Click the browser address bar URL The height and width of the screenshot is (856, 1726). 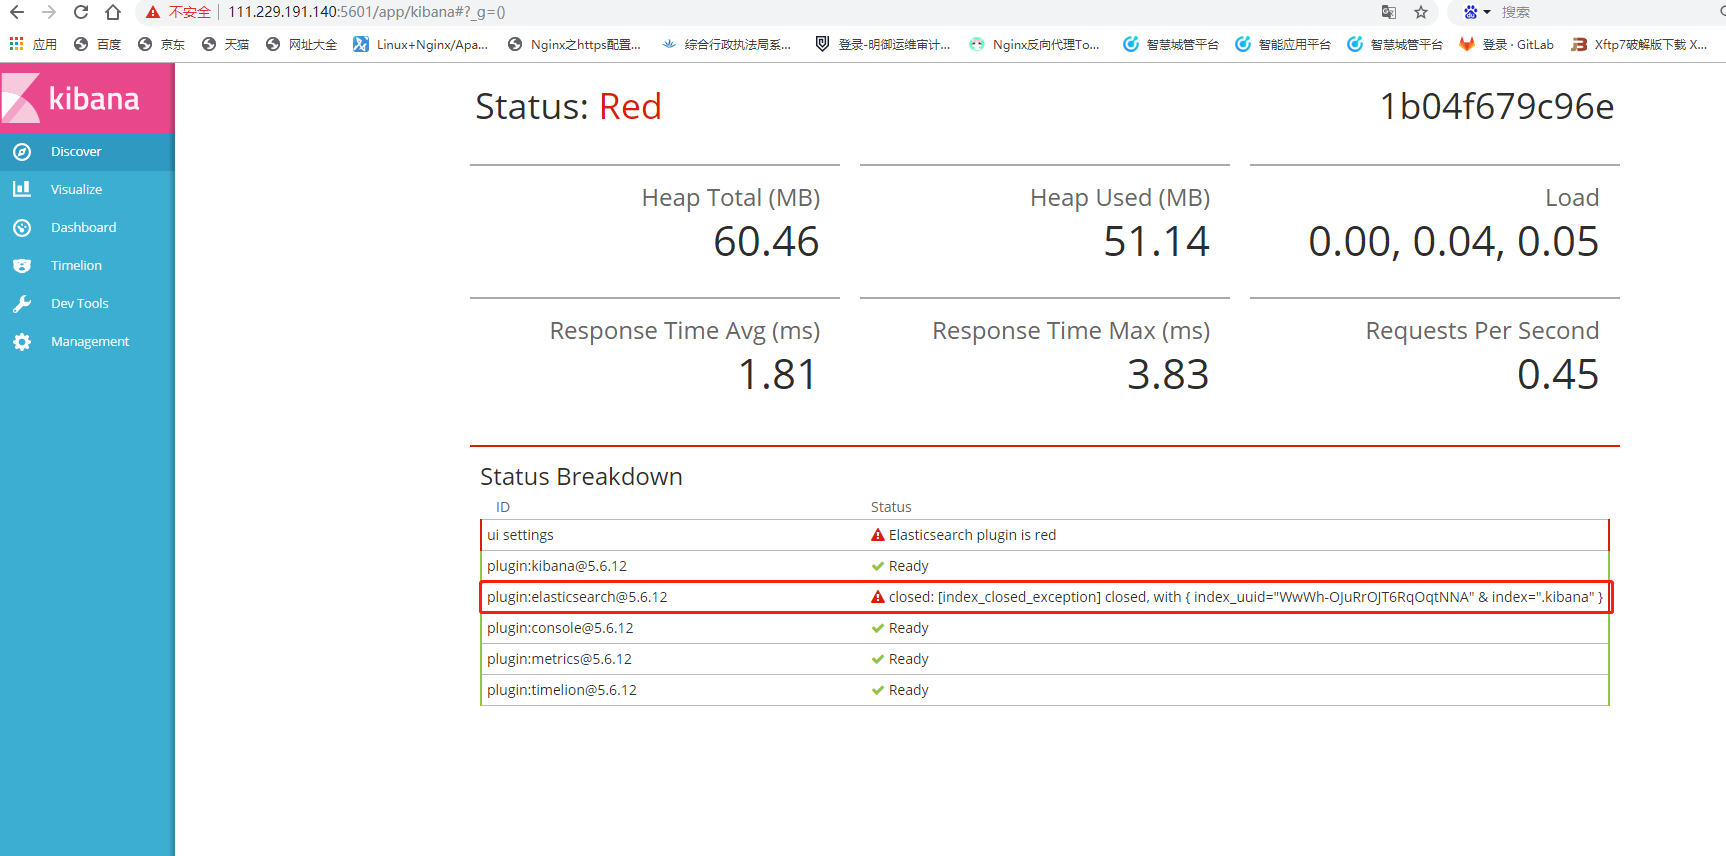point(366,12)
